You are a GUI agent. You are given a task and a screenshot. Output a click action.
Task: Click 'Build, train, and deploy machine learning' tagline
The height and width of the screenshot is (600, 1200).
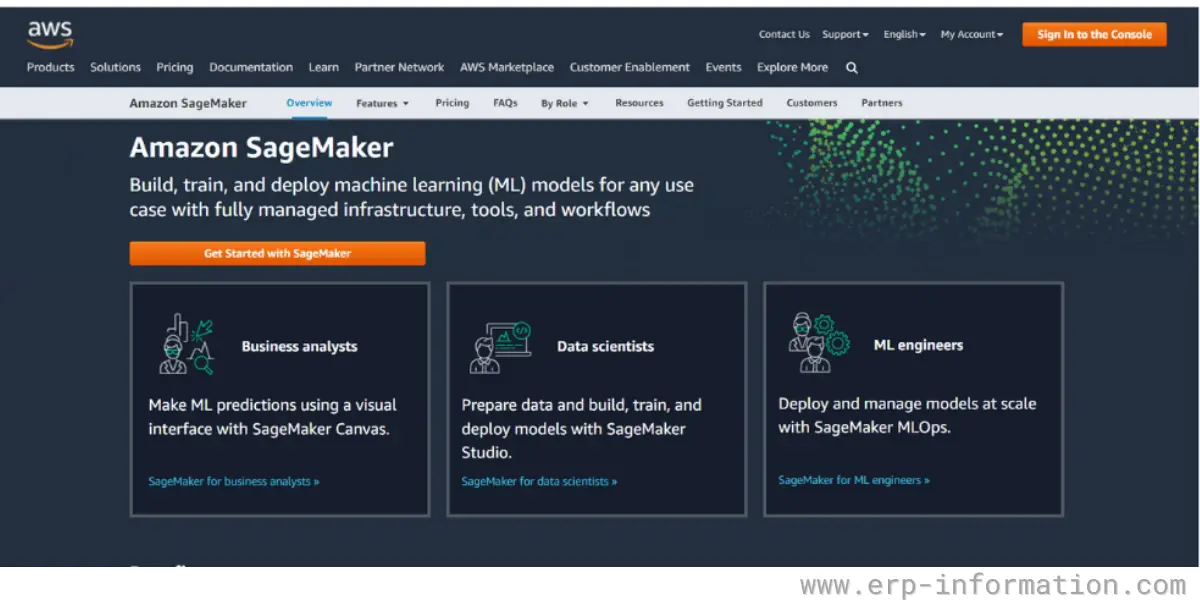click(411, 197)
